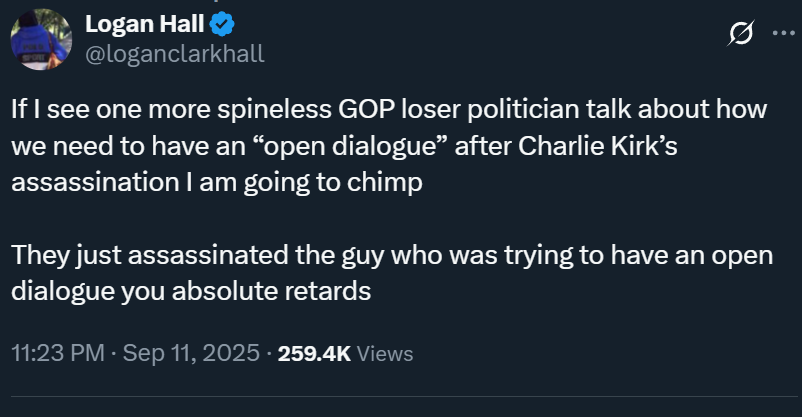Screen dimensions: 802x417
Task: Click the Views label
Action: 384,353
